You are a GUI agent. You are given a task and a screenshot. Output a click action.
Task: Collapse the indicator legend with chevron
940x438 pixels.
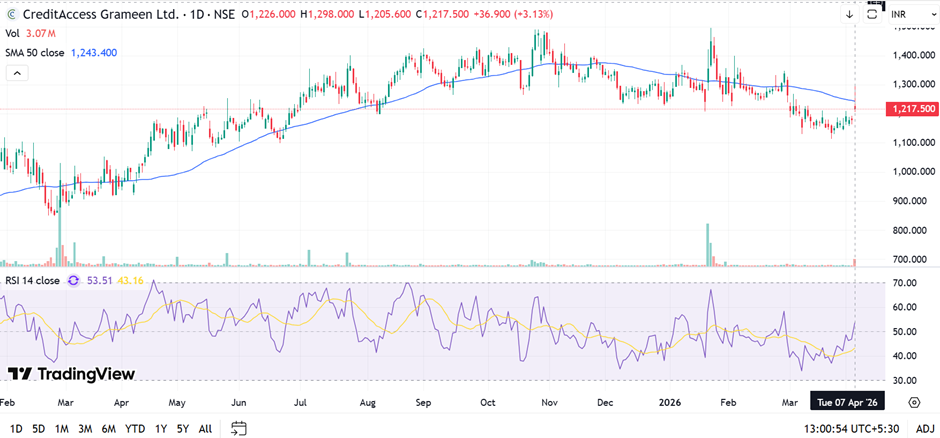click(16, 73)
